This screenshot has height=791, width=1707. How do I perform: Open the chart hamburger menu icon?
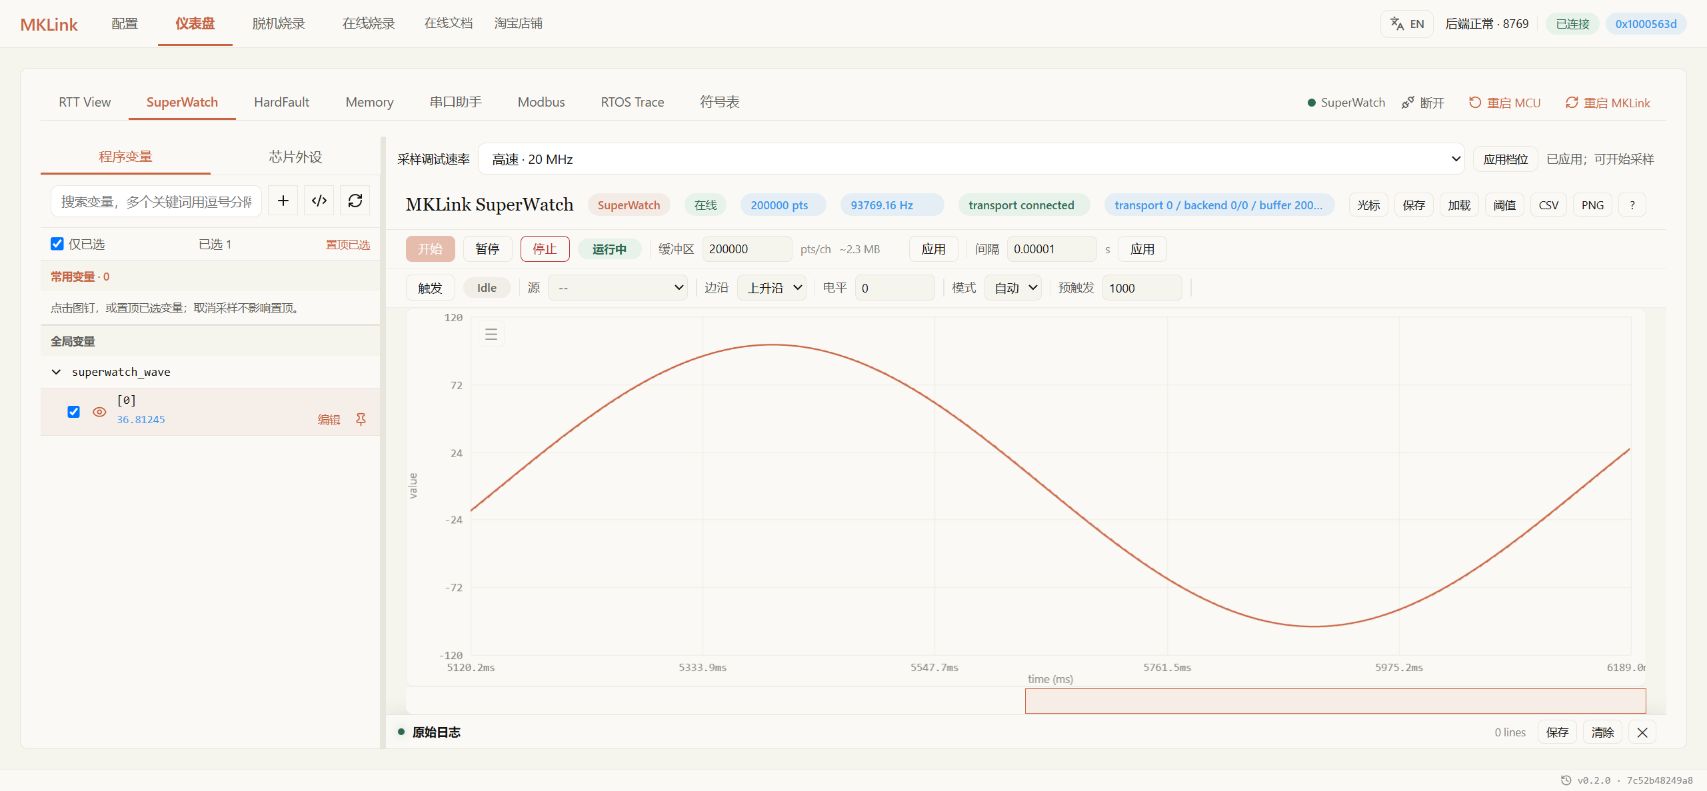tap(491, 334)
